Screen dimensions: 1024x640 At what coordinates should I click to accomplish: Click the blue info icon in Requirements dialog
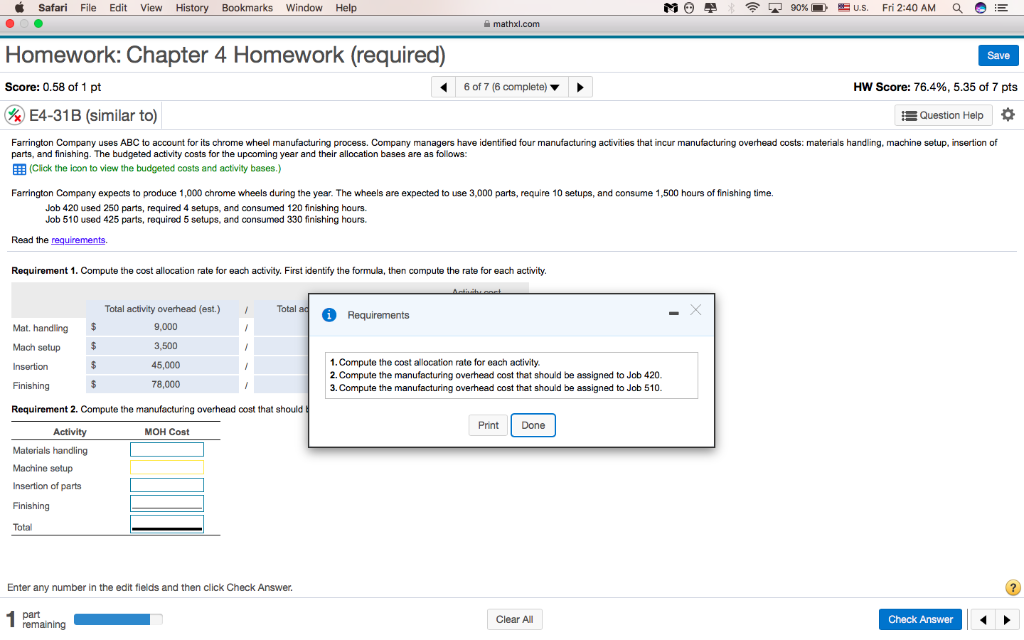click(329, 314)
